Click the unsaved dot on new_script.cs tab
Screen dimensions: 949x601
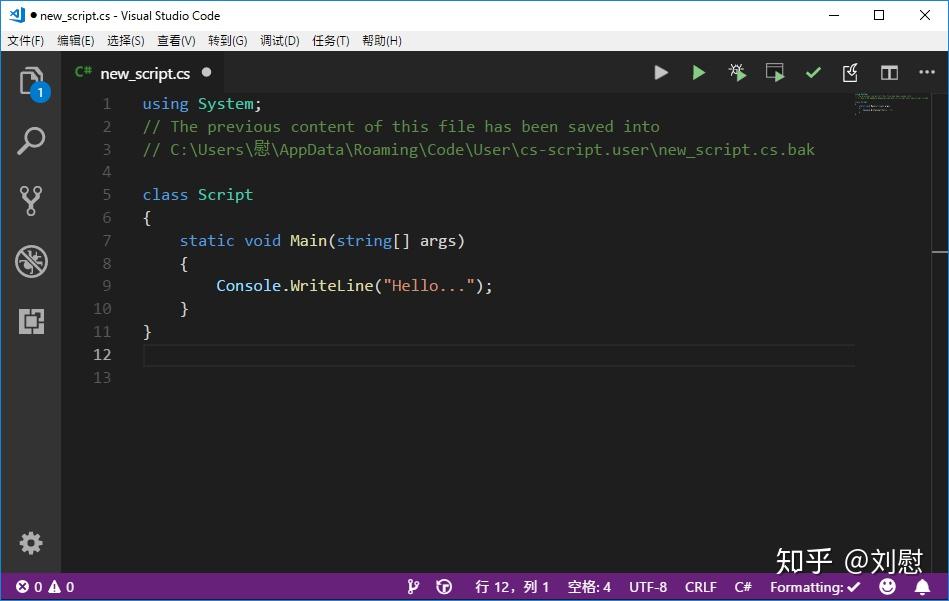tap(206, 72)
